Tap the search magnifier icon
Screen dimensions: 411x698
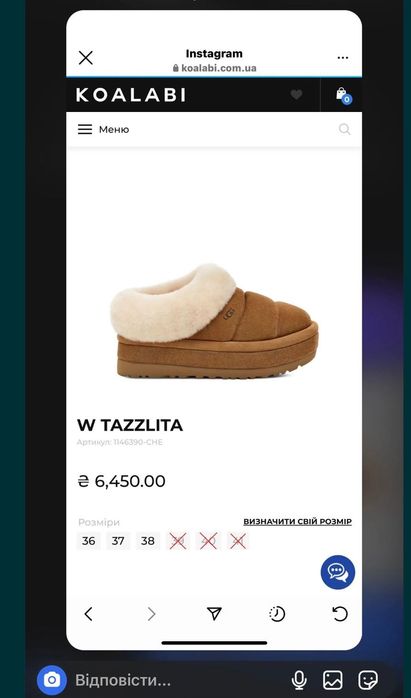pyautogui.click(x=344, y=130)
